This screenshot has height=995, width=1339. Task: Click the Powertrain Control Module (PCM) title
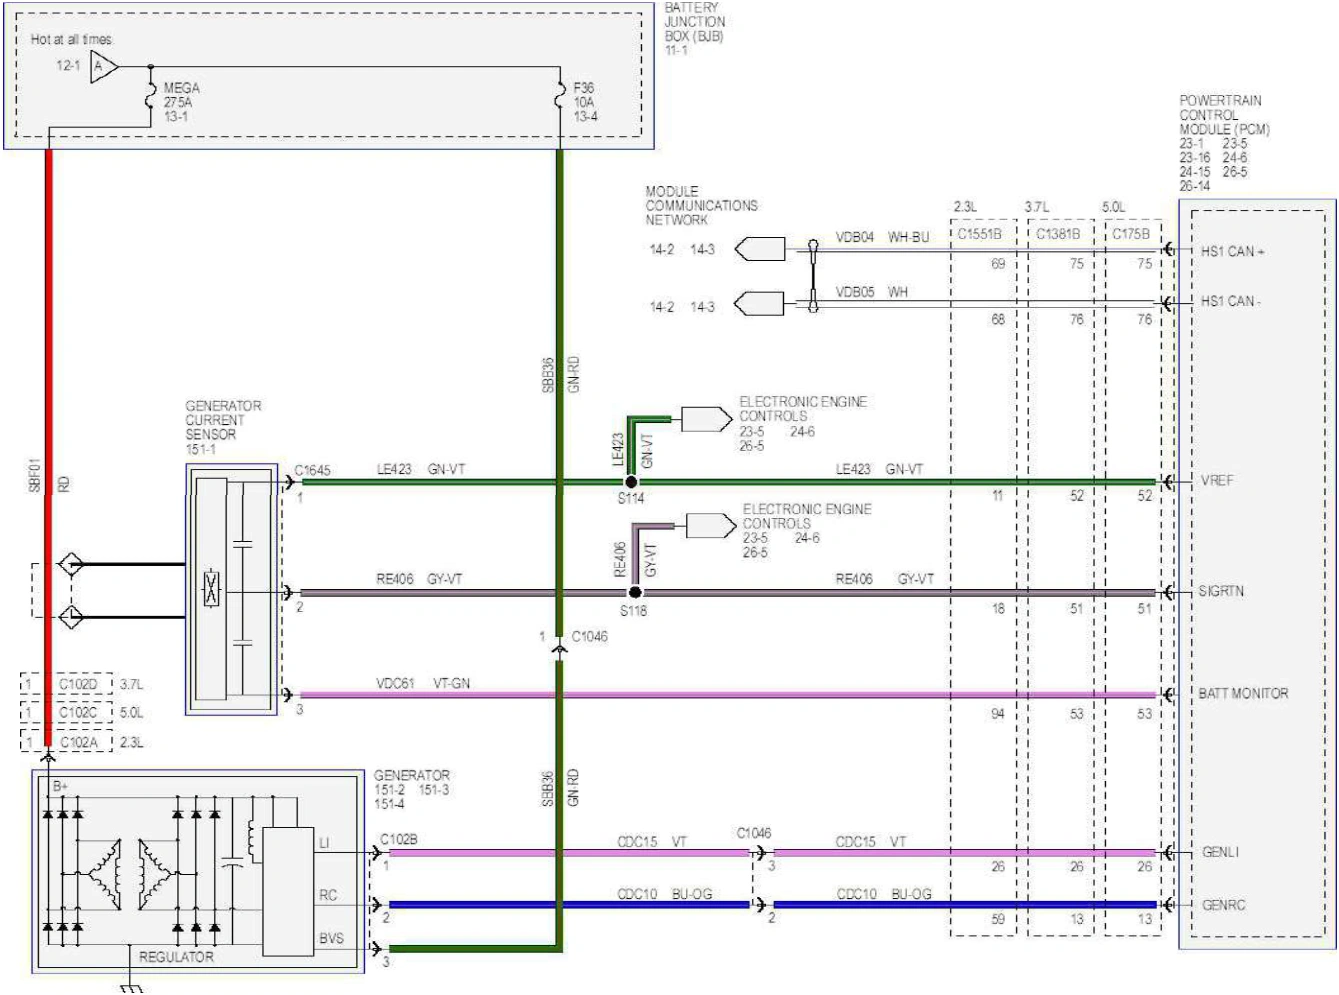coord(1224,115)
